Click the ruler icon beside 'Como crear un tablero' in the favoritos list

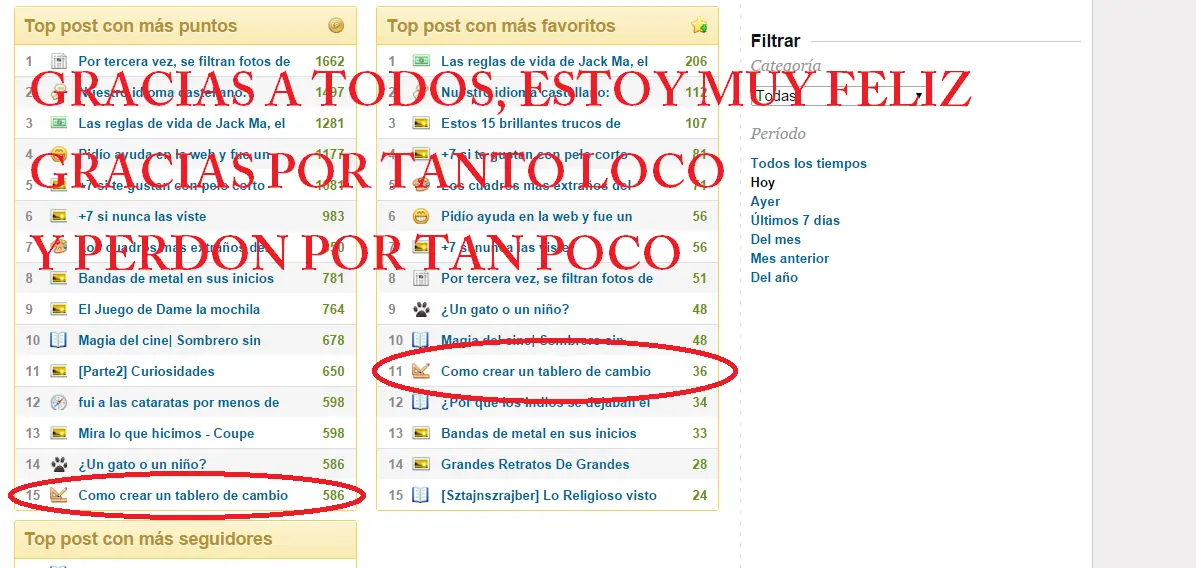point(421,371)
